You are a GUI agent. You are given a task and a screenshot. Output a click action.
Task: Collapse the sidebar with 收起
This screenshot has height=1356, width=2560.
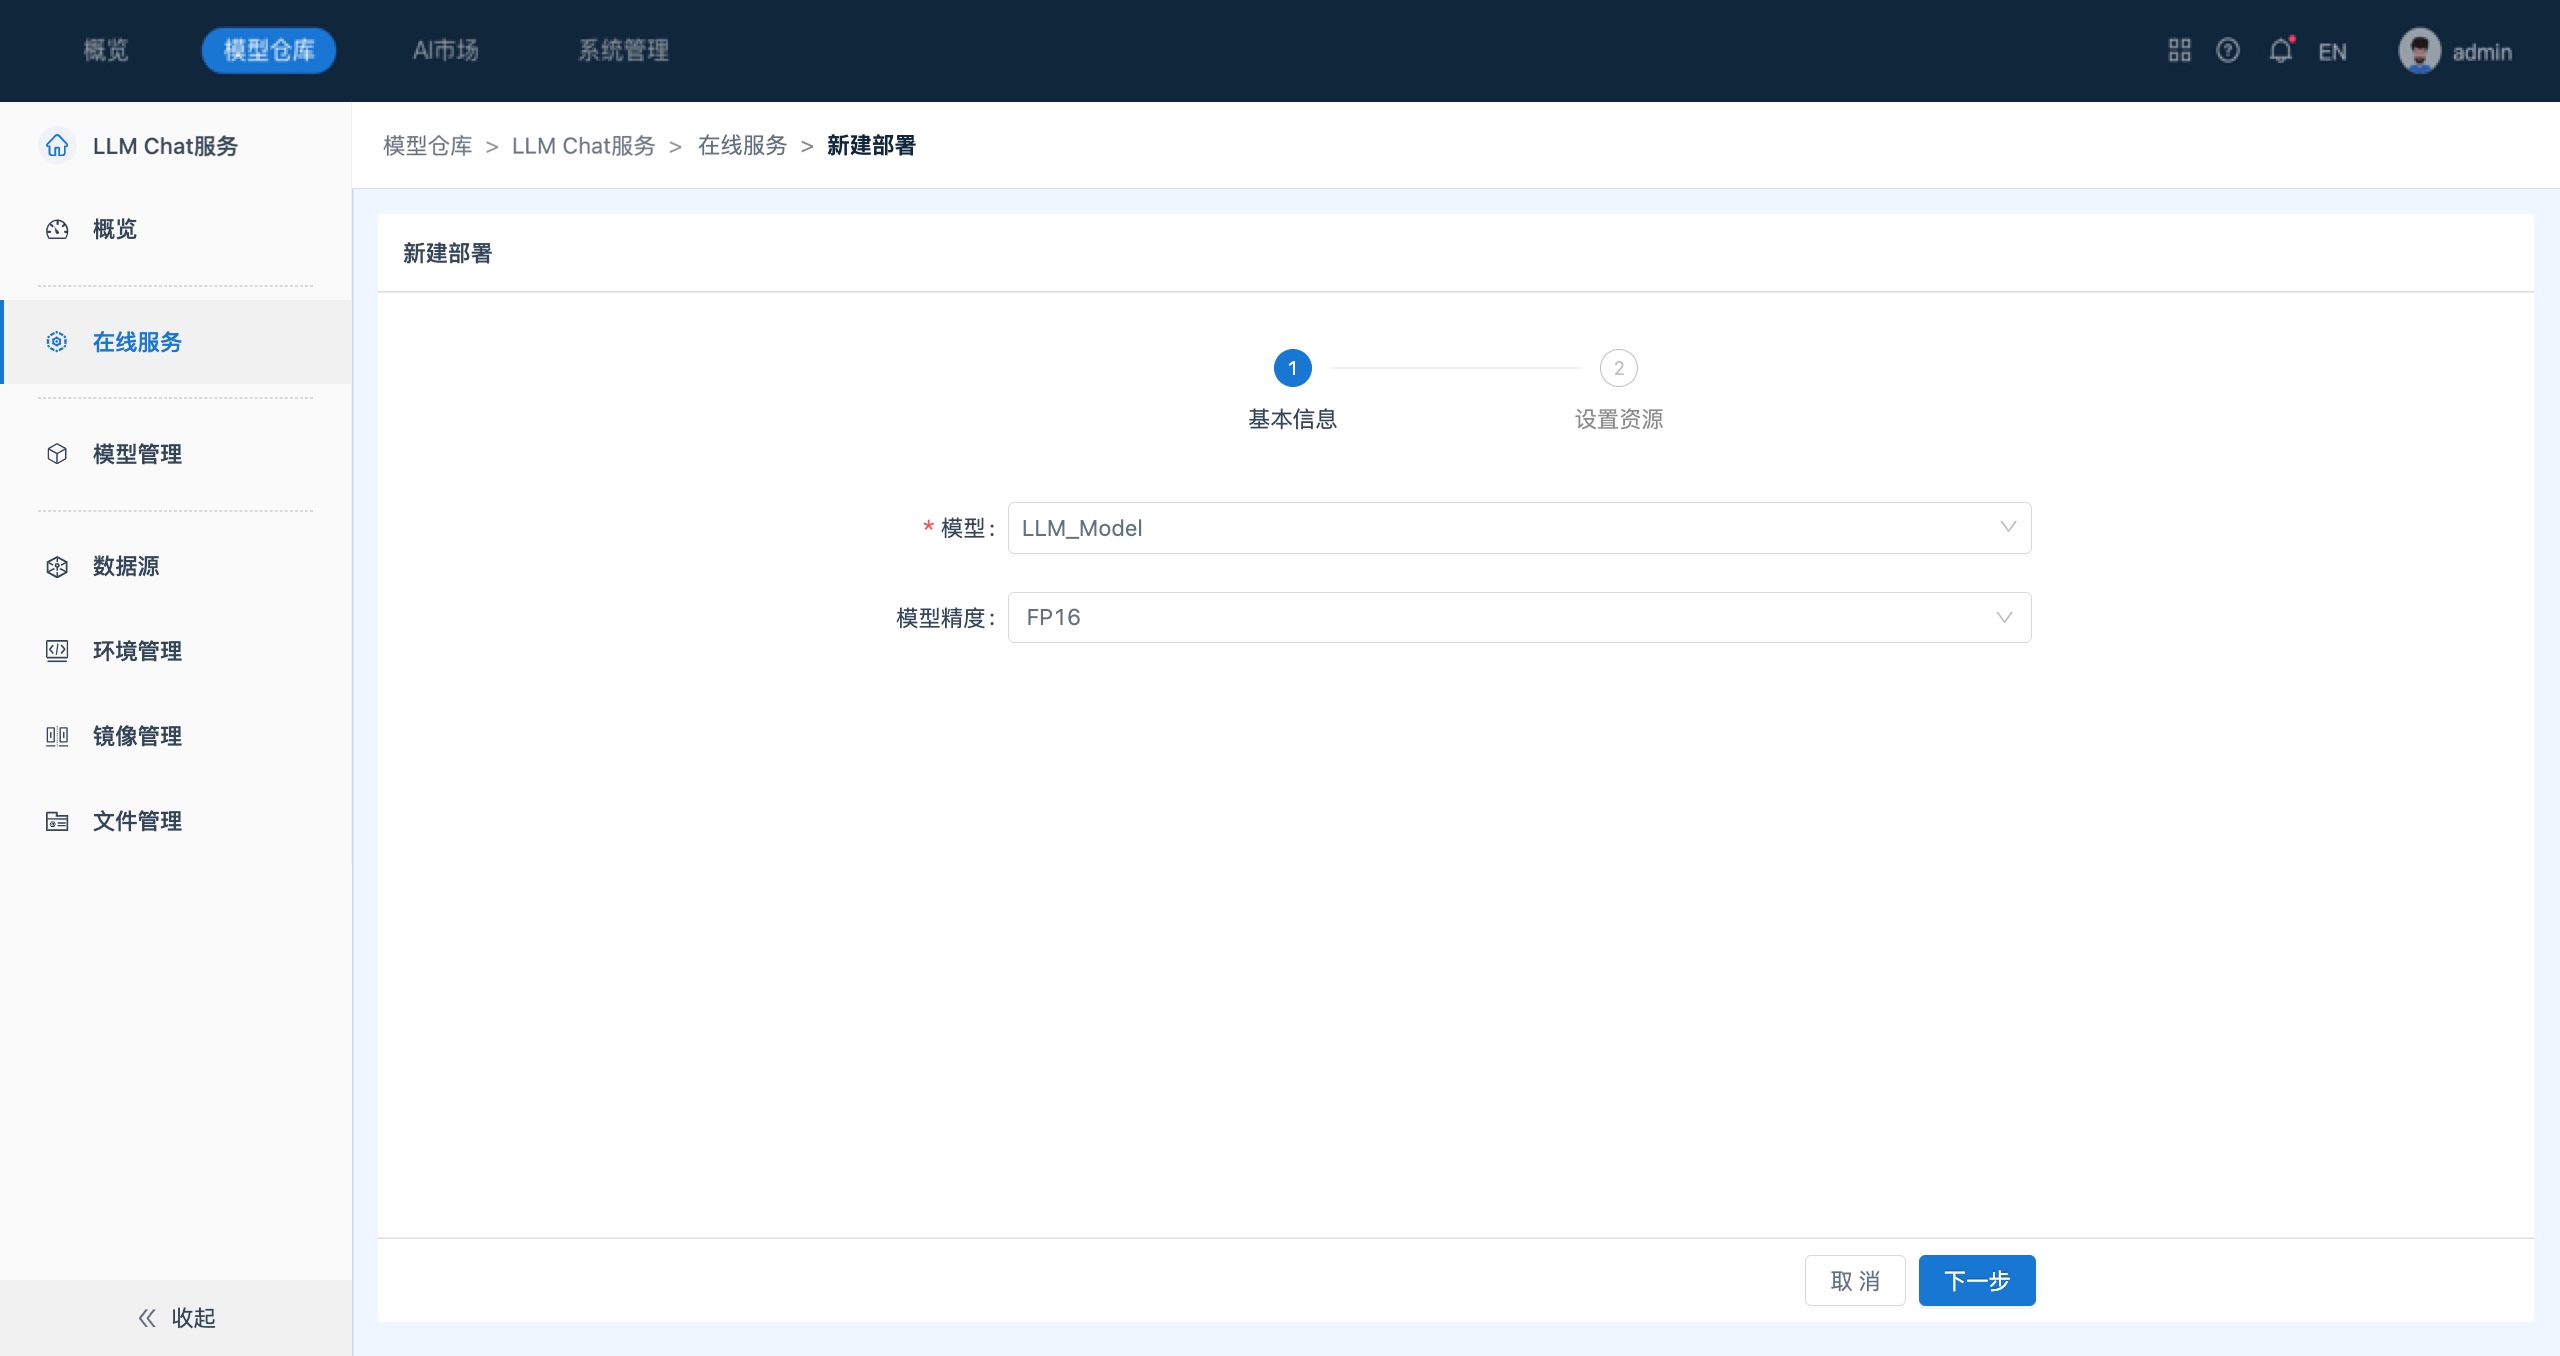tap(176, 1318)
